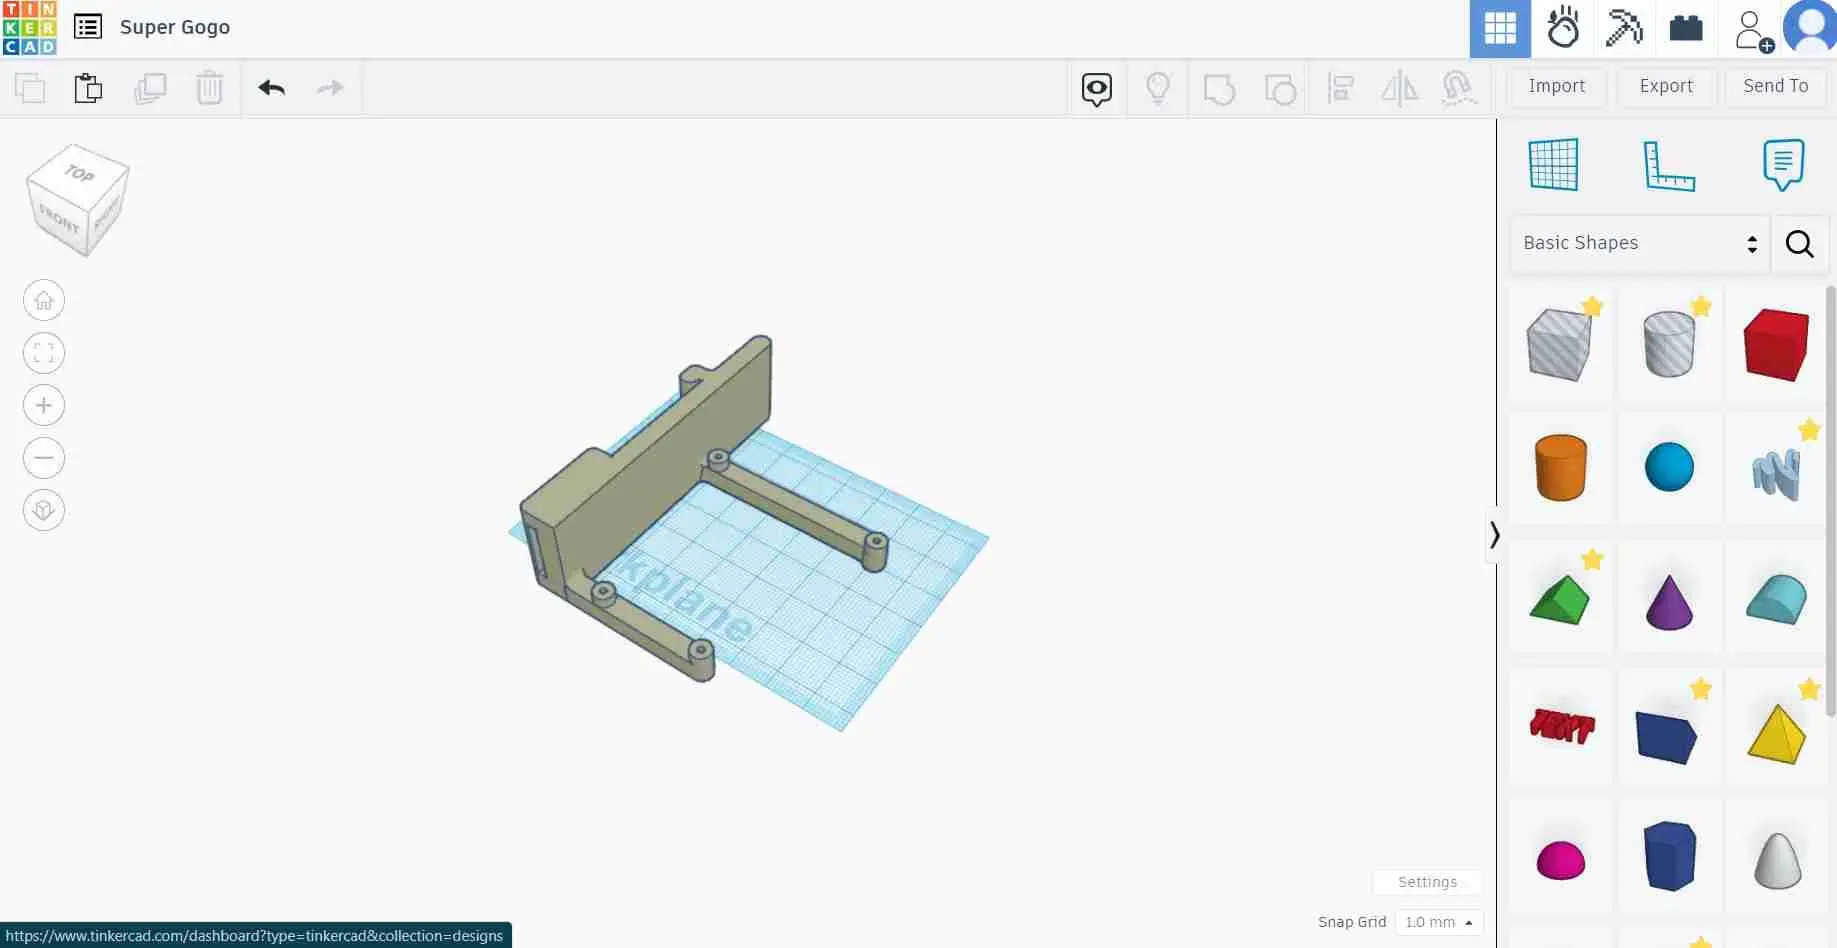Select the Ruler tool
The image size is (1837, 948).
click(x=1668, y=165)
